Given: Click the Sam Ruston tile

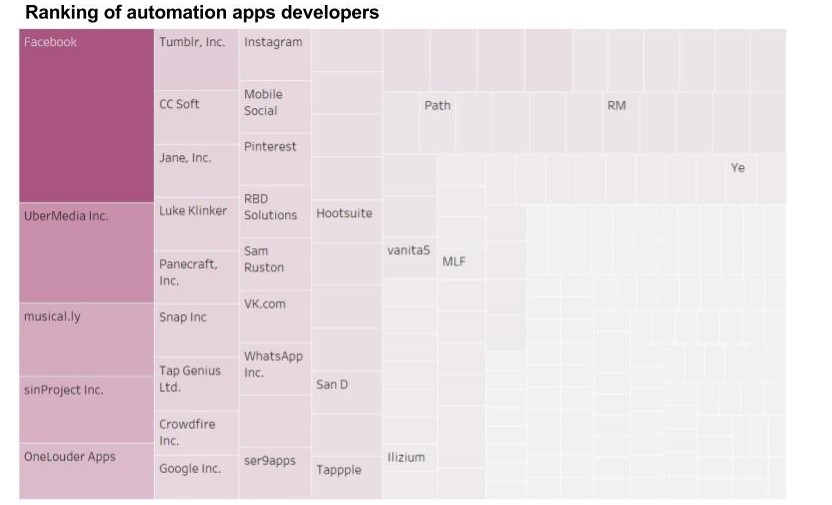Looking at the screenshot, I should [275, 264].
